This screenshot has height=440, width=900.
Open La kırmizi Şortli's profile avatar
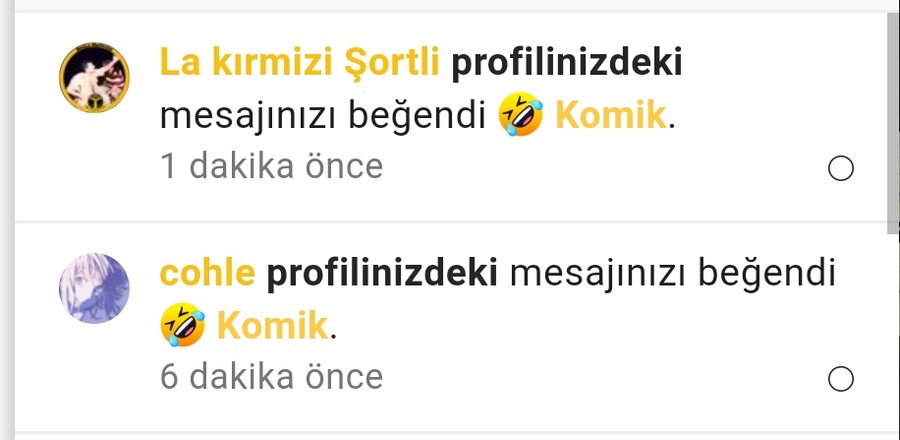click(x=94, y=77)
